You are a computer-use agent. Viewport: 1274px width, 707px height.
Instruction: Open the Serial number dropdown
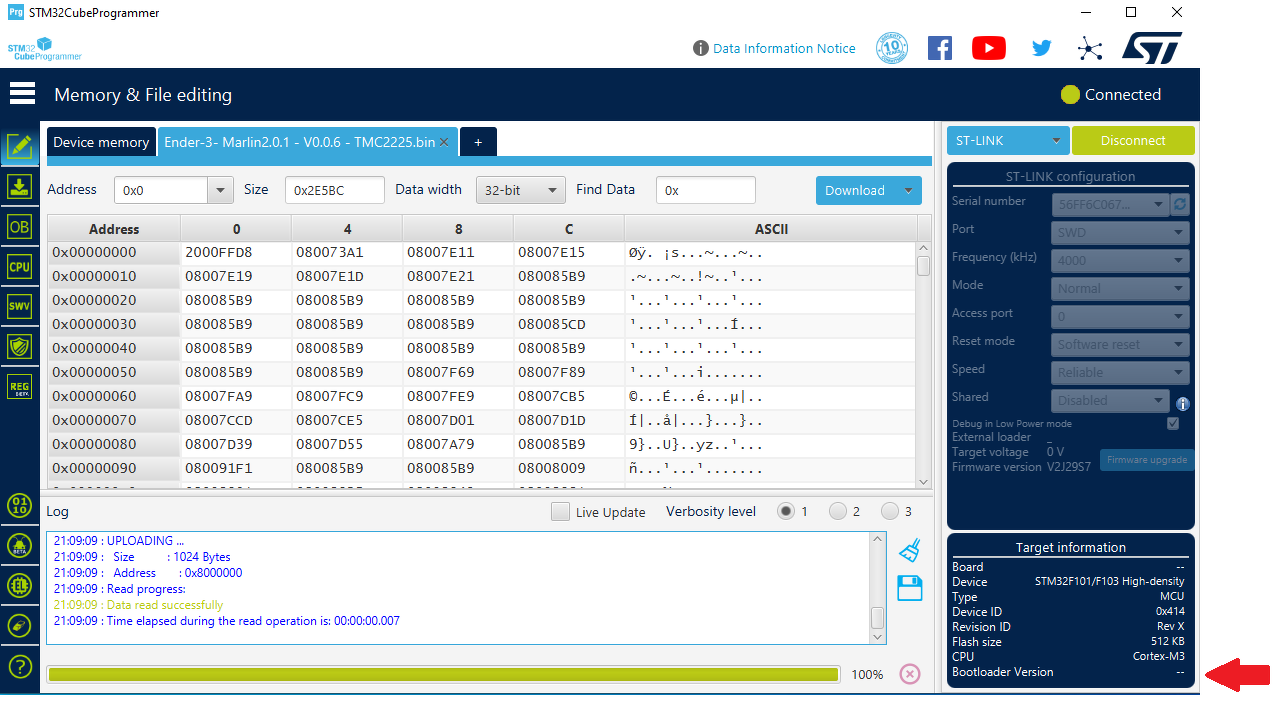1110,204
